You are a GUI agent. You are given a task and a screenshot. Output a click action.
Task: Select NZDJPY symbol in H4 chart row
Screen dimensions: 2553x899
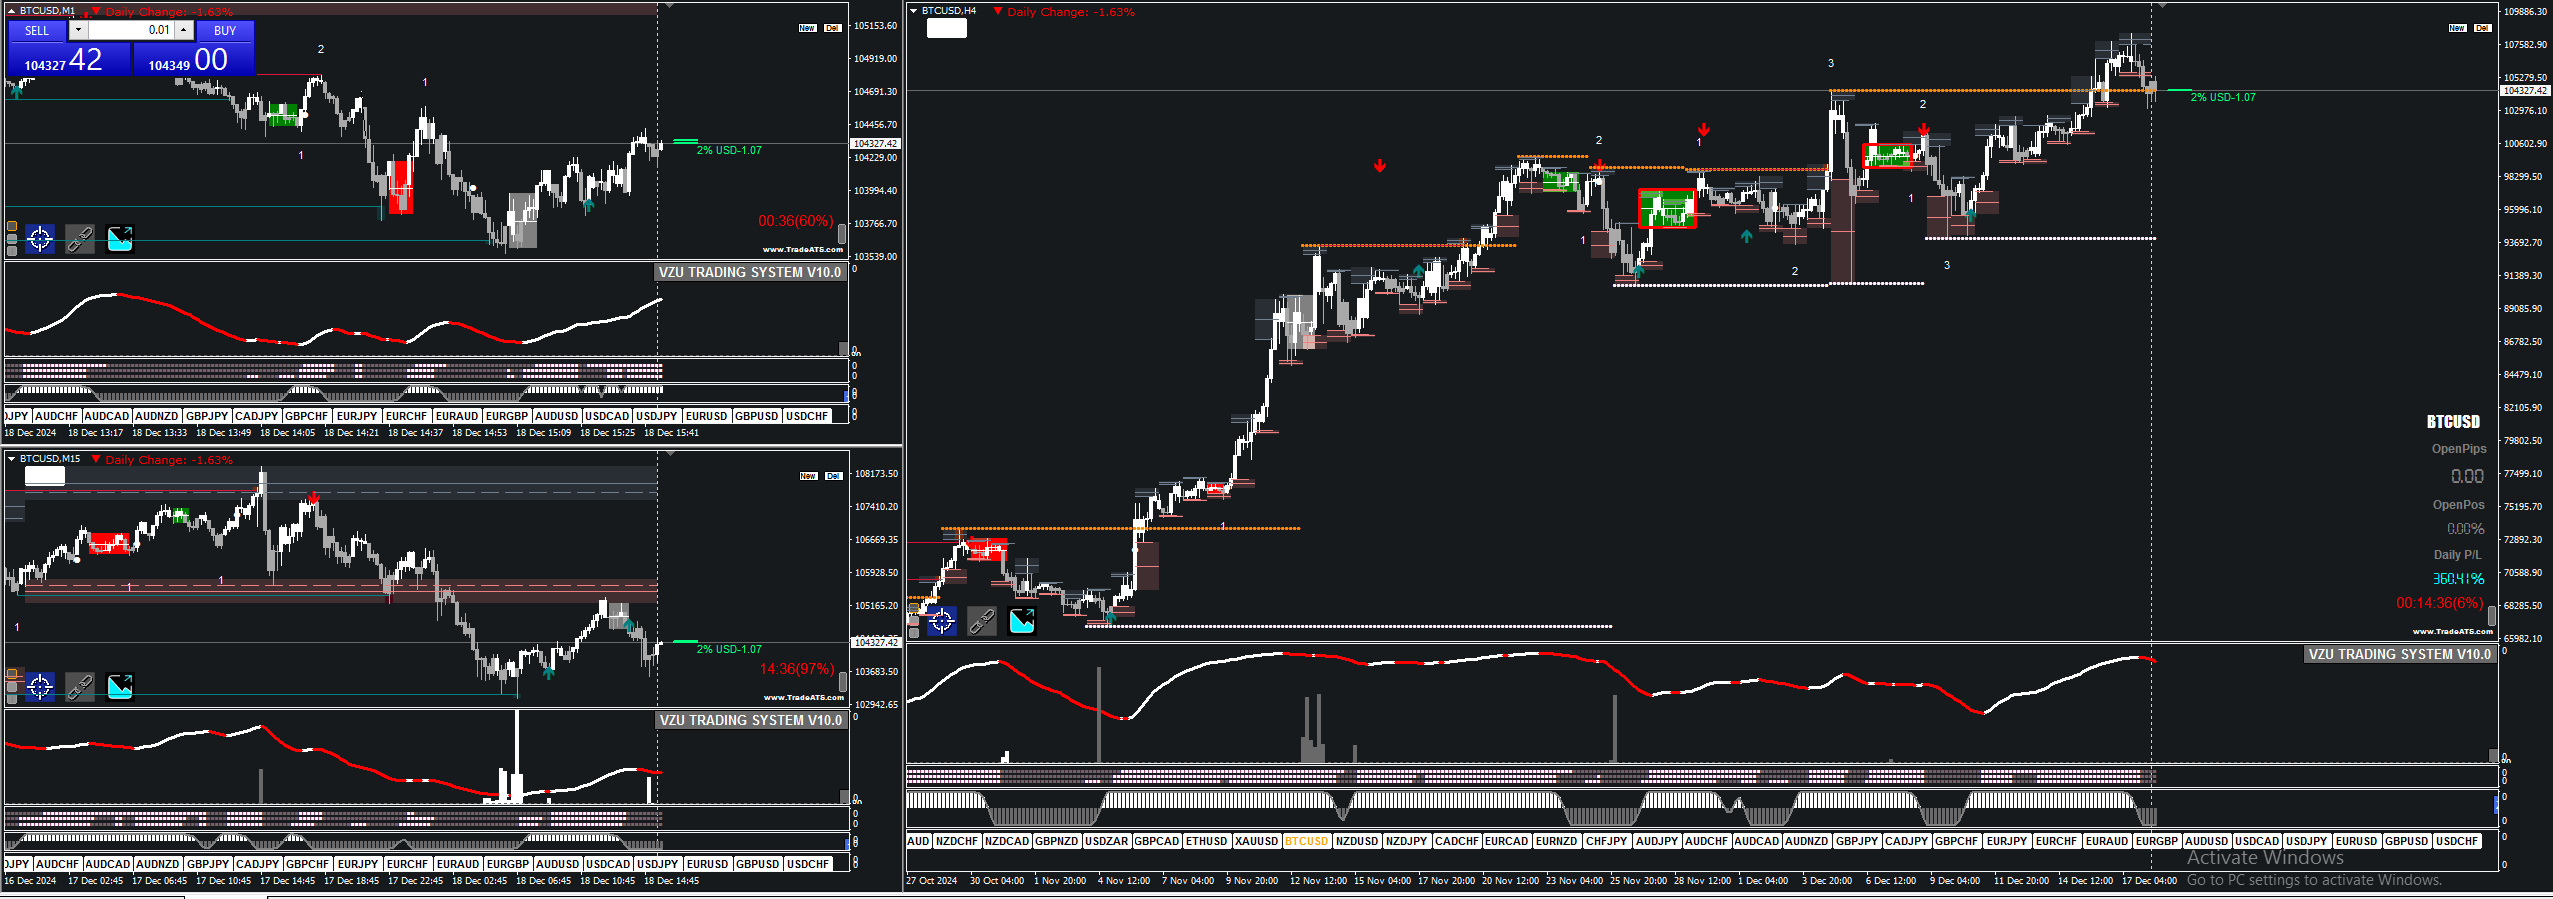(1407, 841)
